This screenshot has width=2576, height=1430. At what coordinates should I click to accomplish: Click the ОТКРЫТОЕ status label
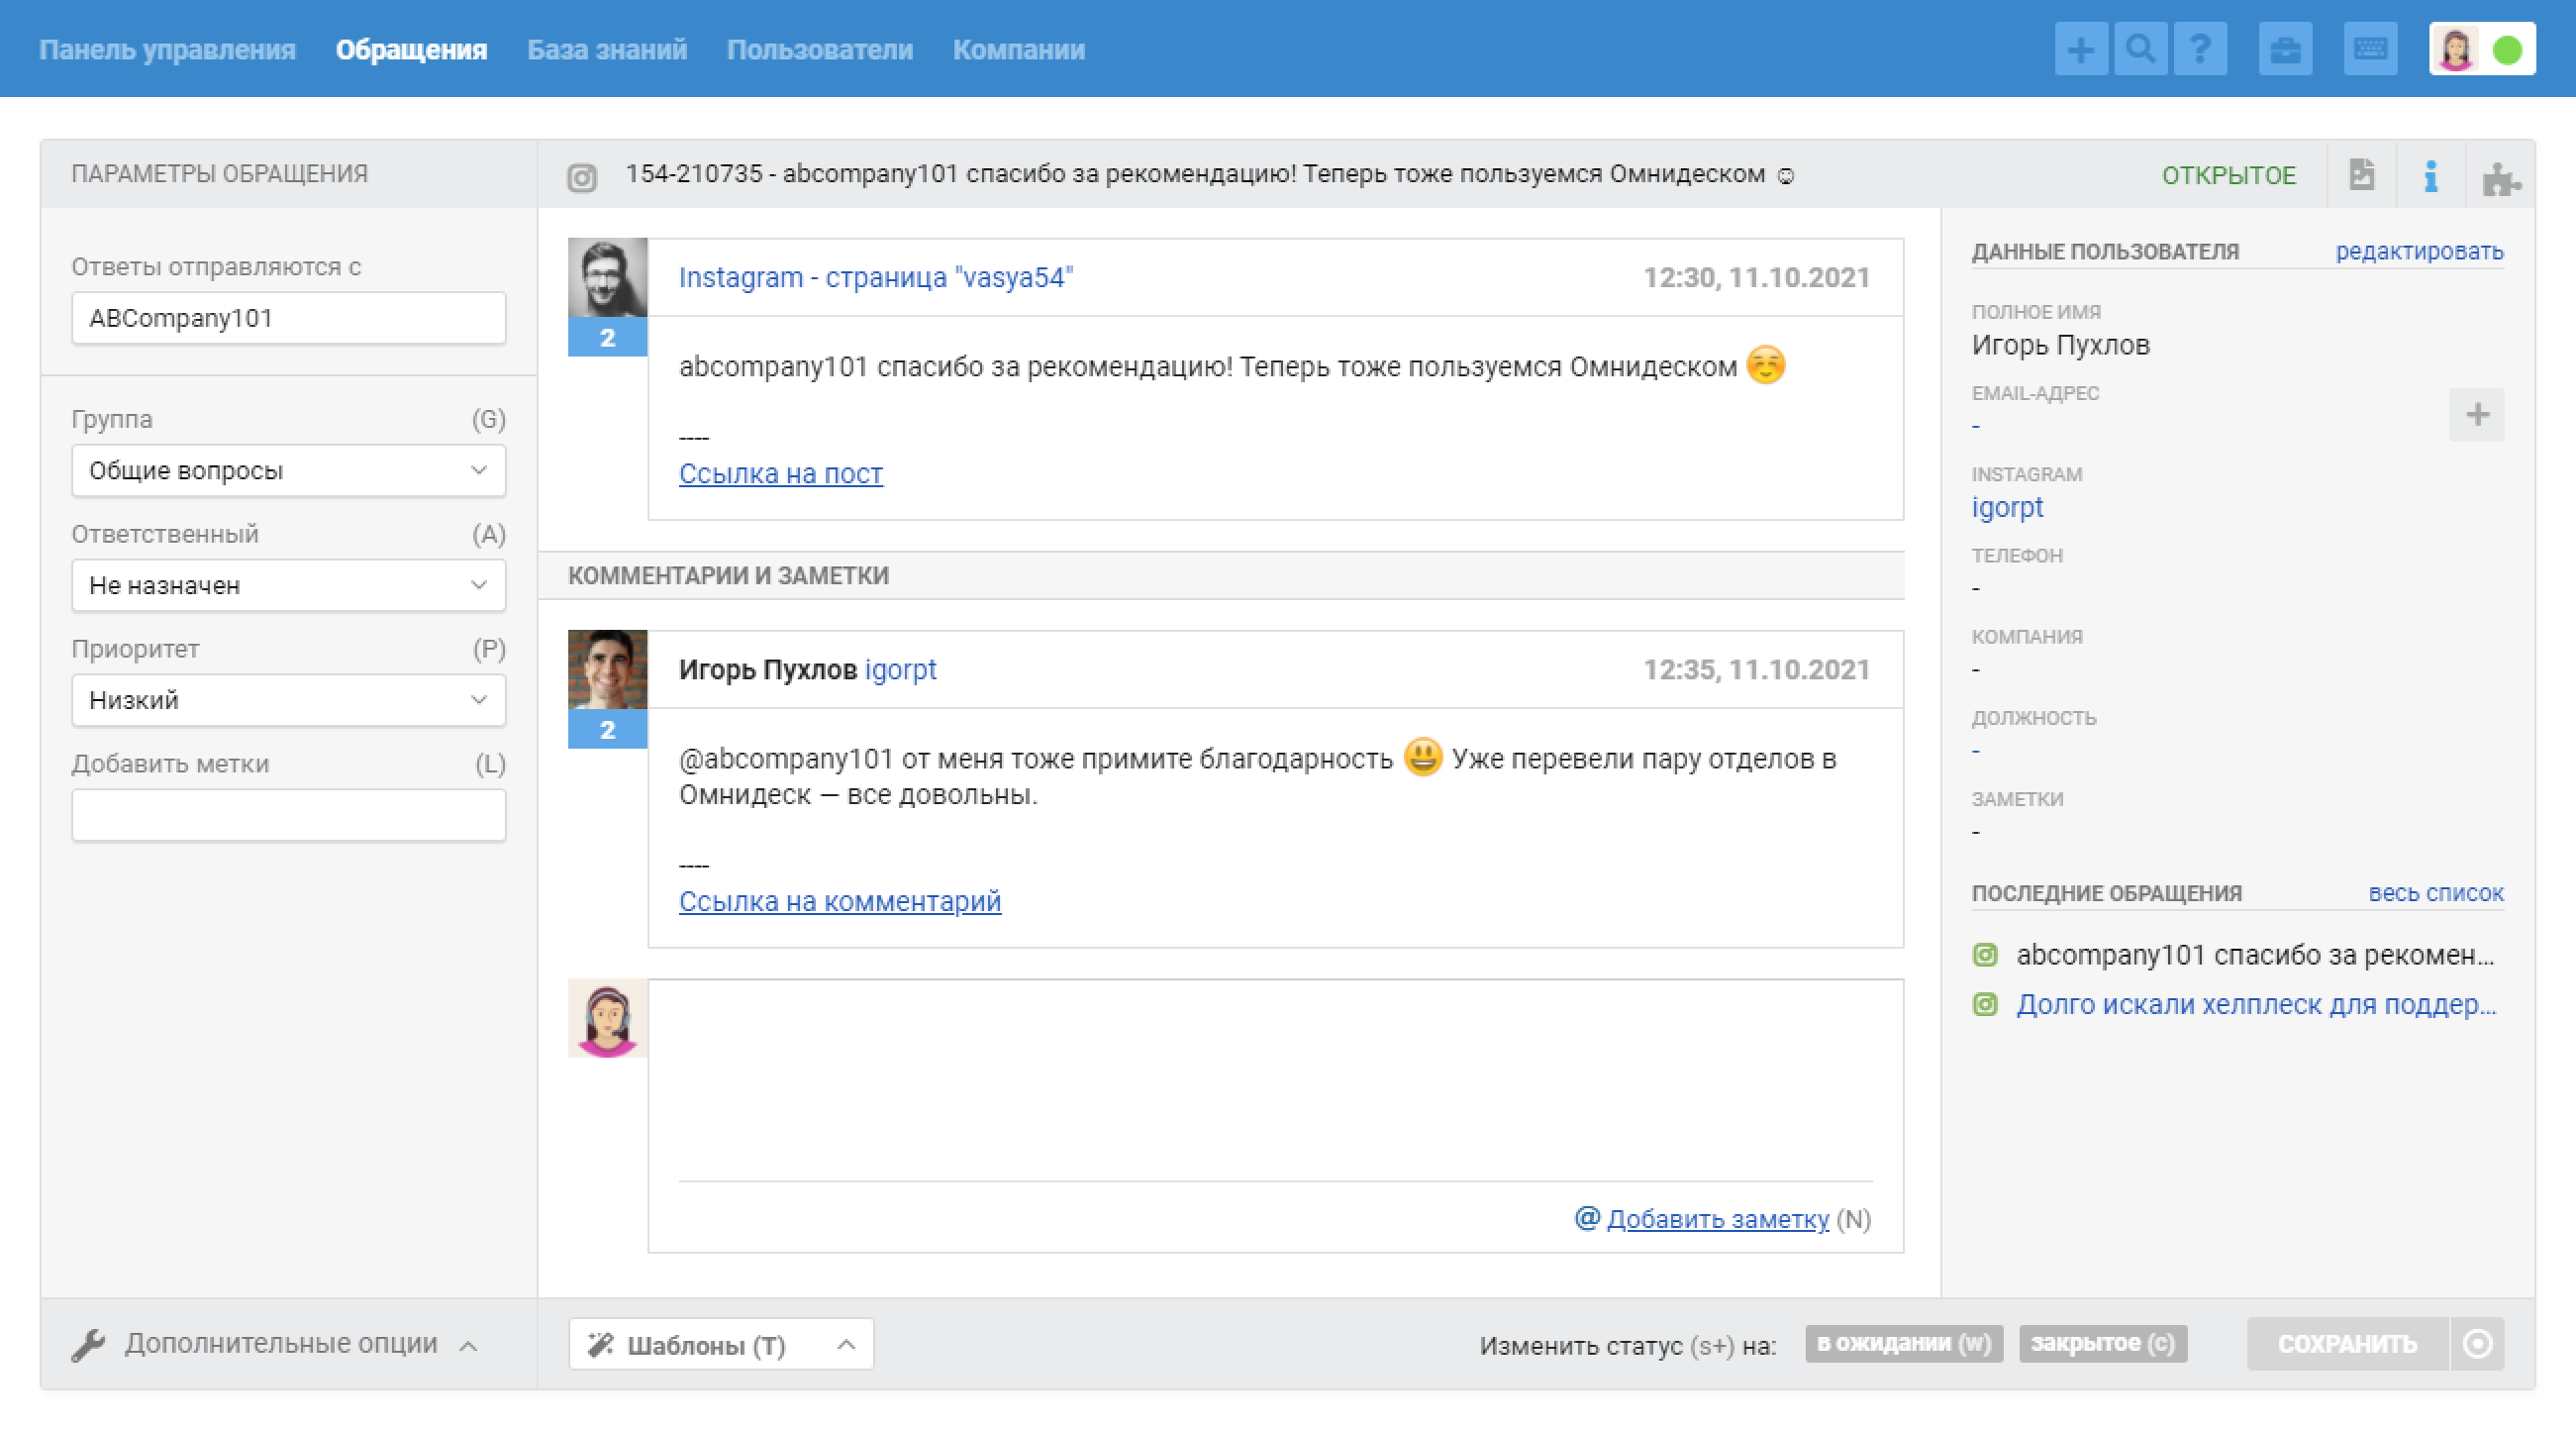2228,175
